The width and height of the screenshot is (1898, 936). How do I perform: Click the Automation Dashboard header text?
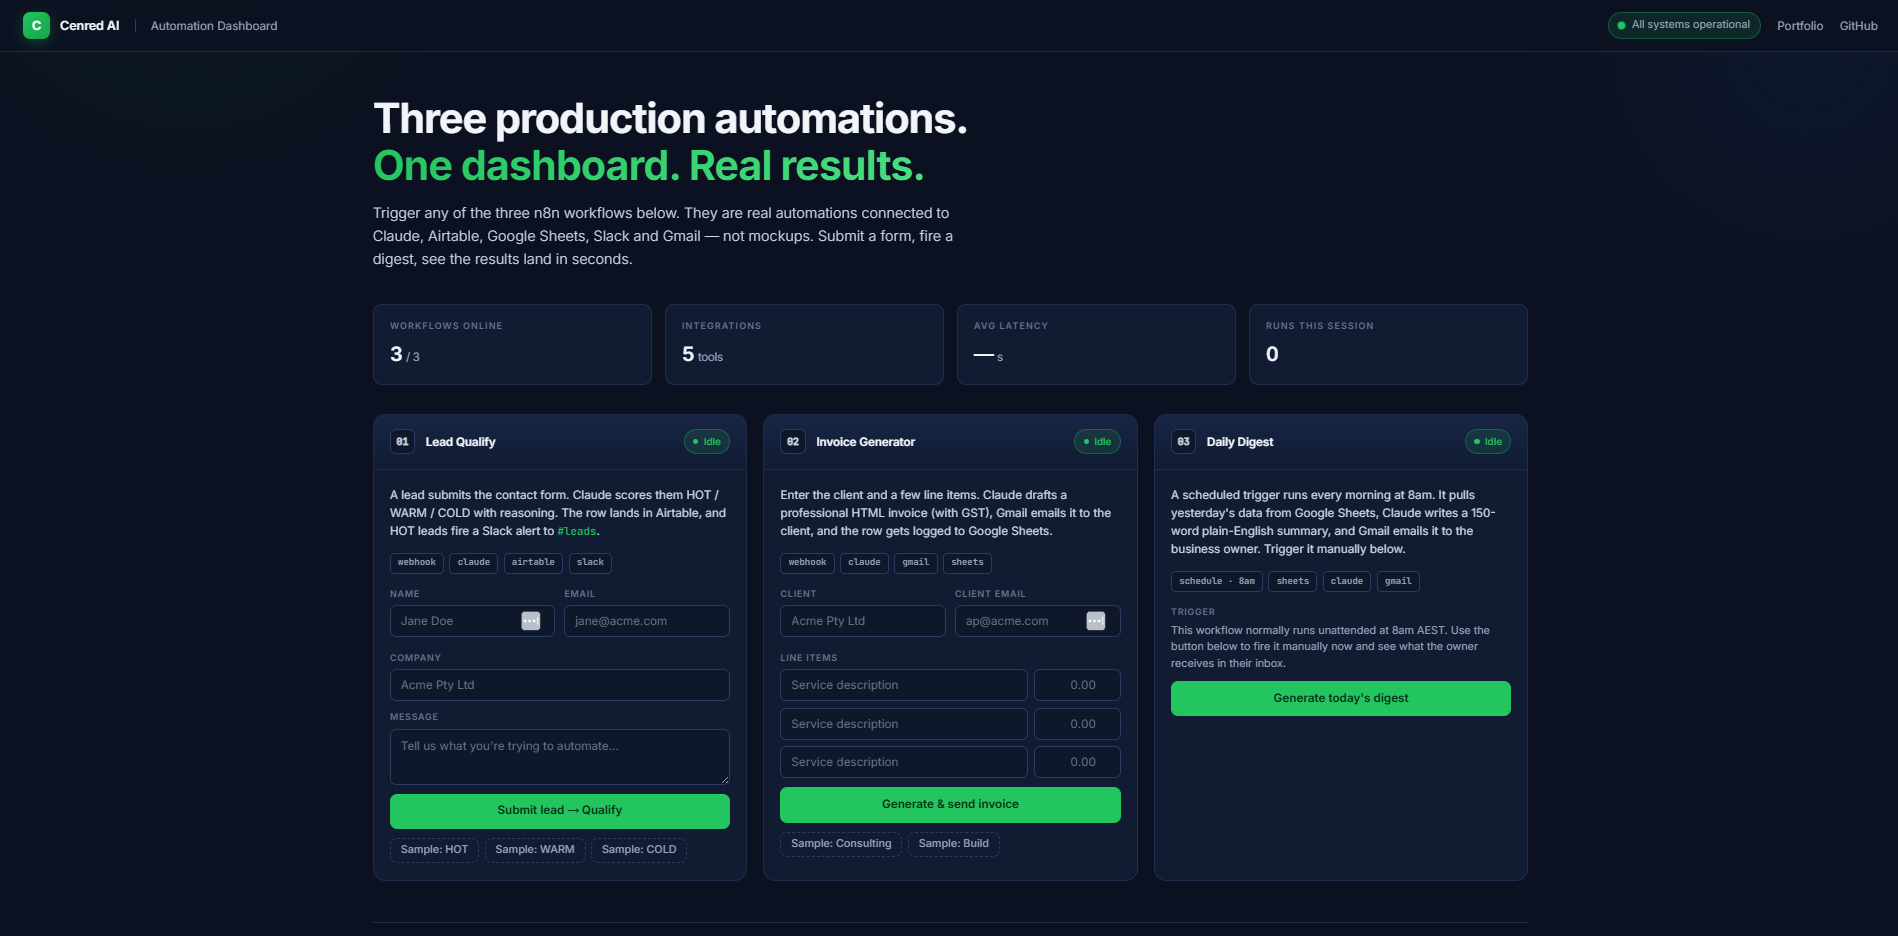214,26
